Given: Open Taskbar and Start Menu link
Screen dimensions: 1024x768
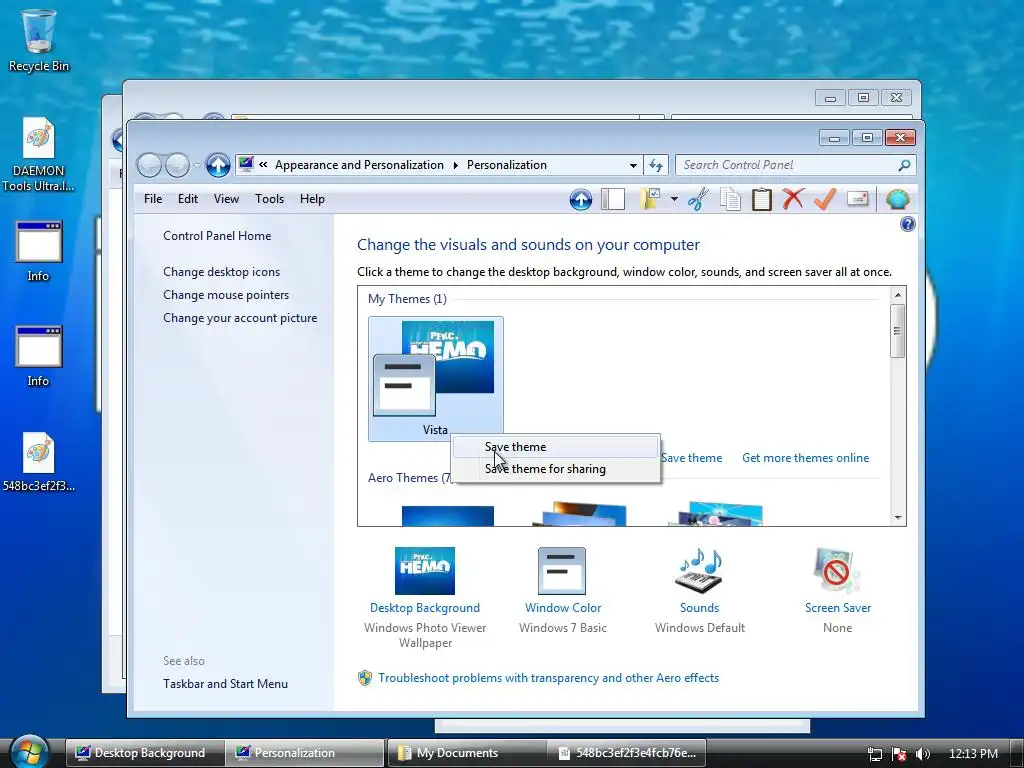Looking at the screenshot, I should (x=225, y=684).
